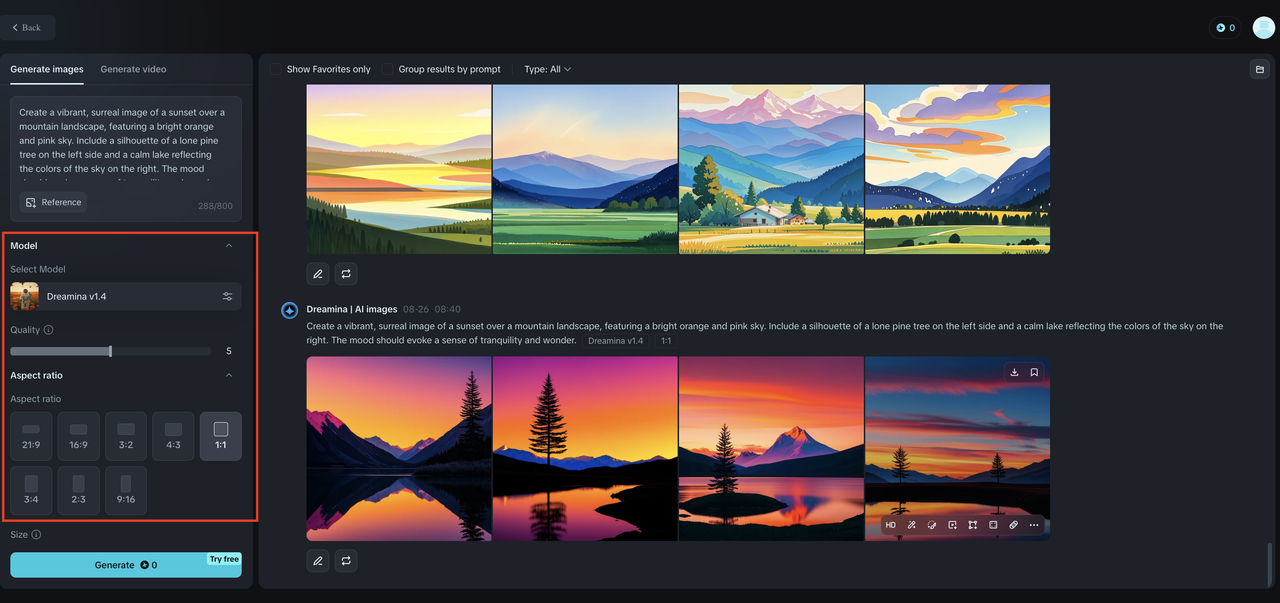Bookmark the hovered sunset image
The height and width of the screenshot is (603, 1280).
(1034, 372)
